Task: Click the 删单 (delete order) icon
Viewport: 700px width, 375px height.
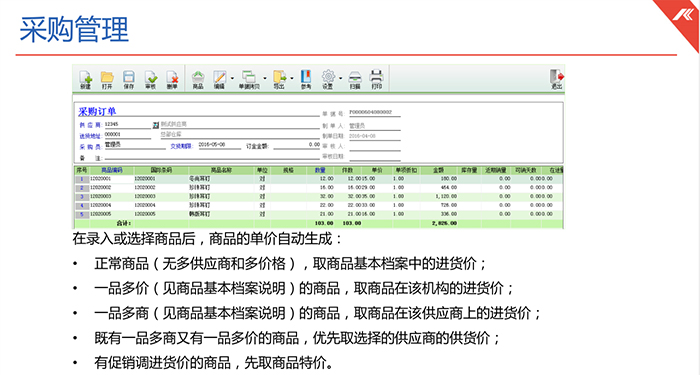Action: click(x=172, y=80)
